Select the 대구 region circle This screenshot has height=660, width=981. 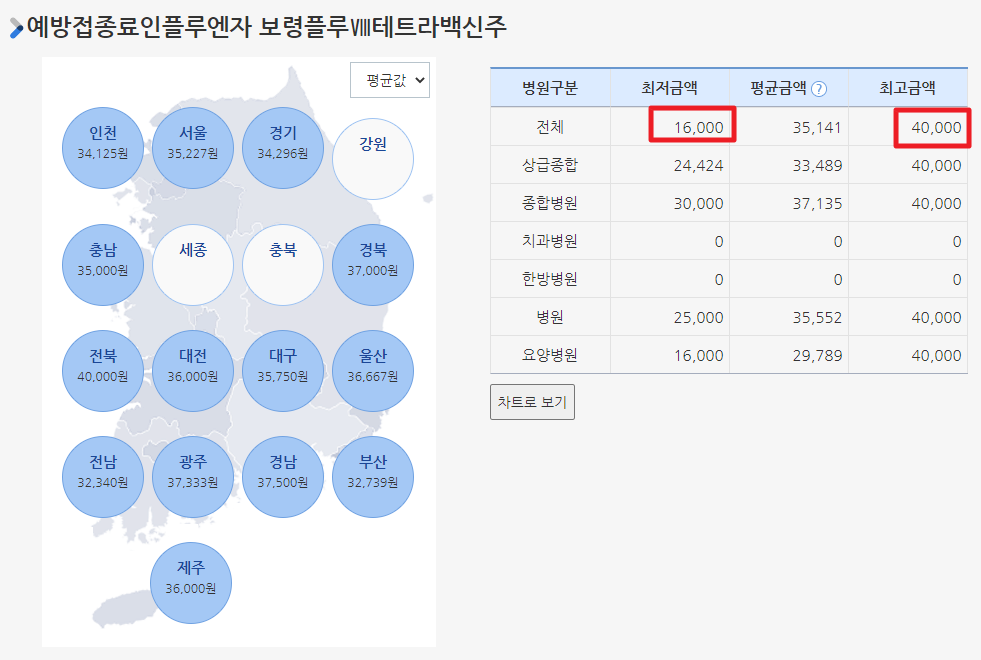click(x=283, y=370)
